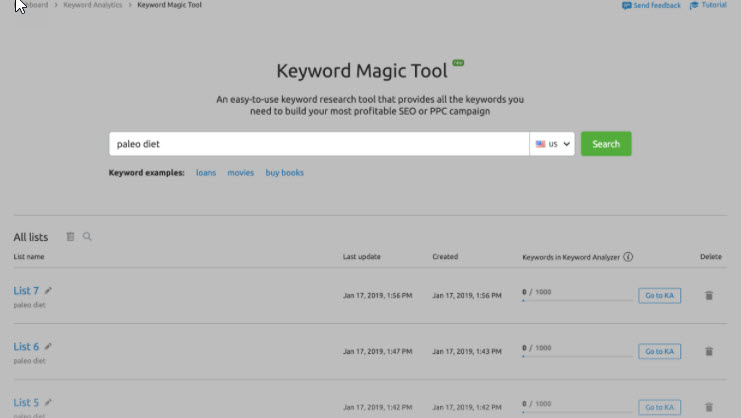
Task: Delete List 6 with its trash icon
Action: point(709,351)
